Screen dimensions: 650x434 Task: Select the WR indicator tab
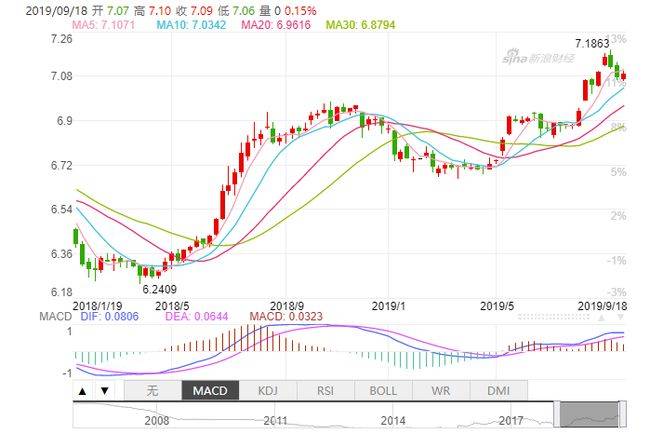point(441,390)
